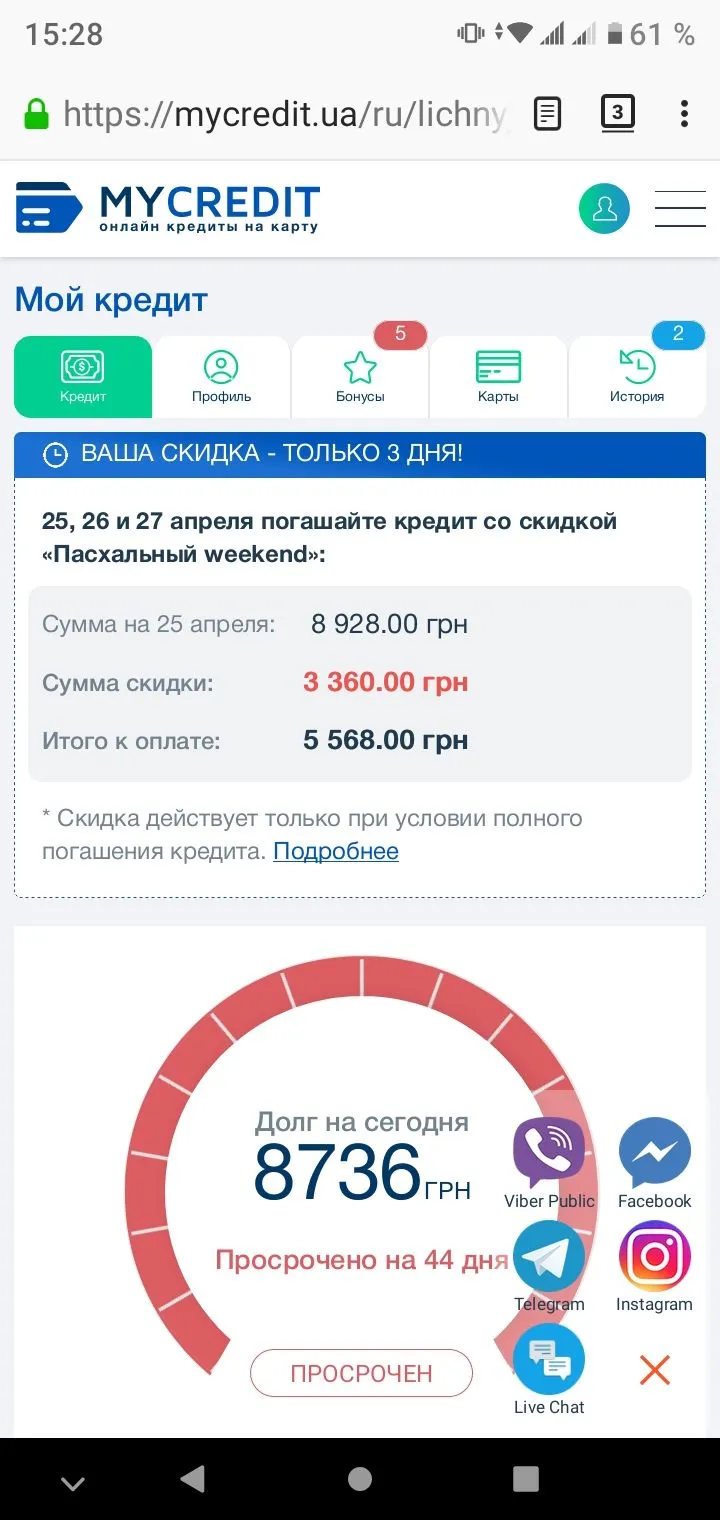Switch to the Профиль tab
The width and height of the screenshot is (720, 1520).
pos(221,377)
